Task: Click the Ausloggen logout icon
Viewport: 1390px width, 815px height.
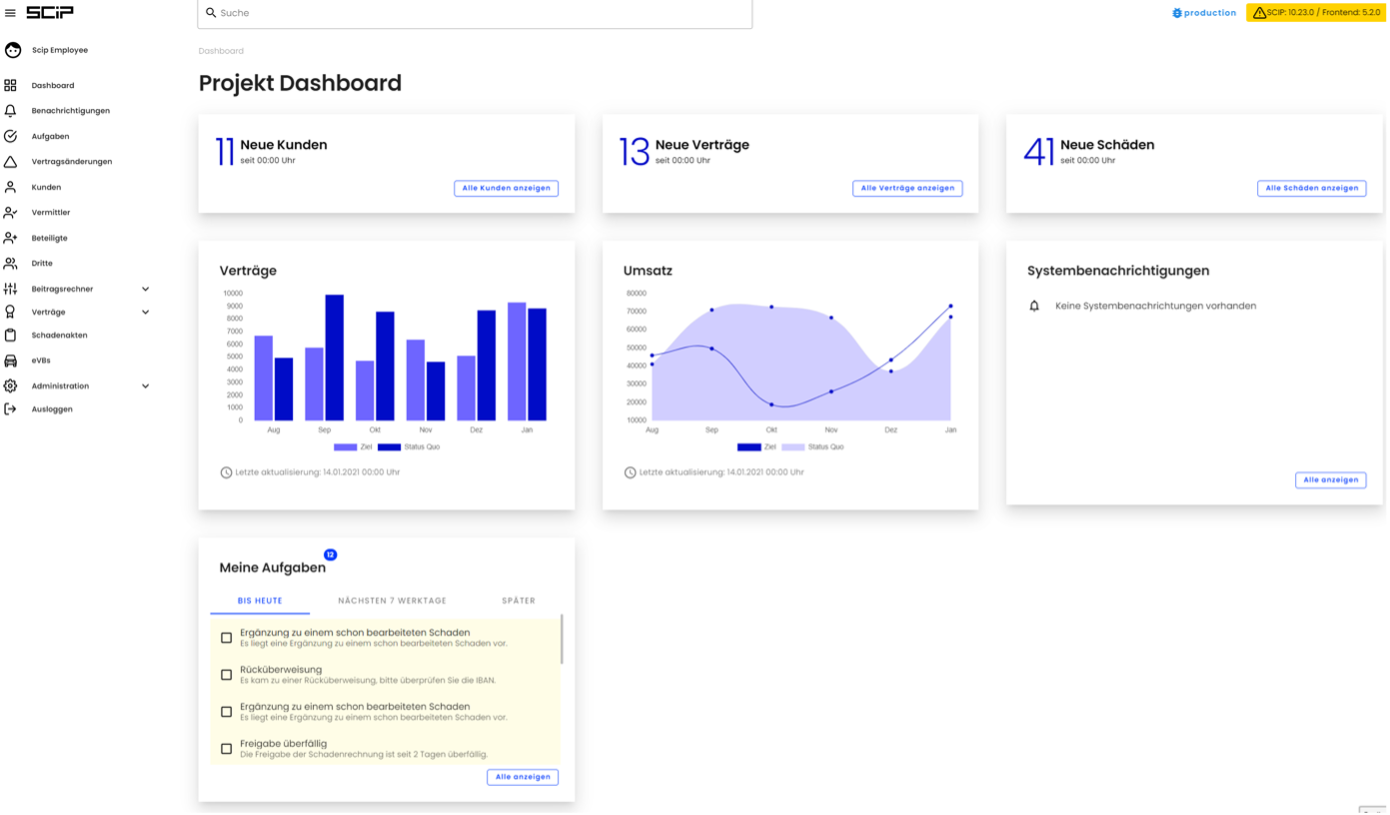Action: (11, 409)
